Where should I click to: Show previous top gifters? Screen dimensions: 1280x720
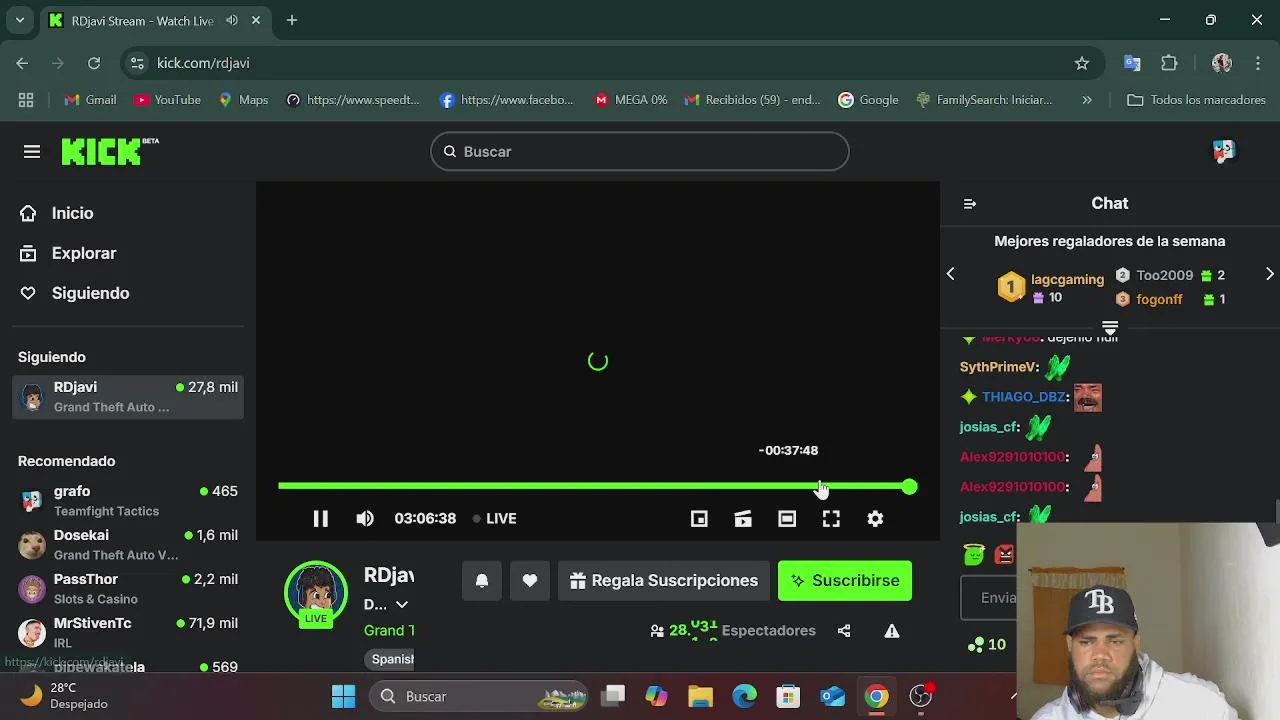950,274
